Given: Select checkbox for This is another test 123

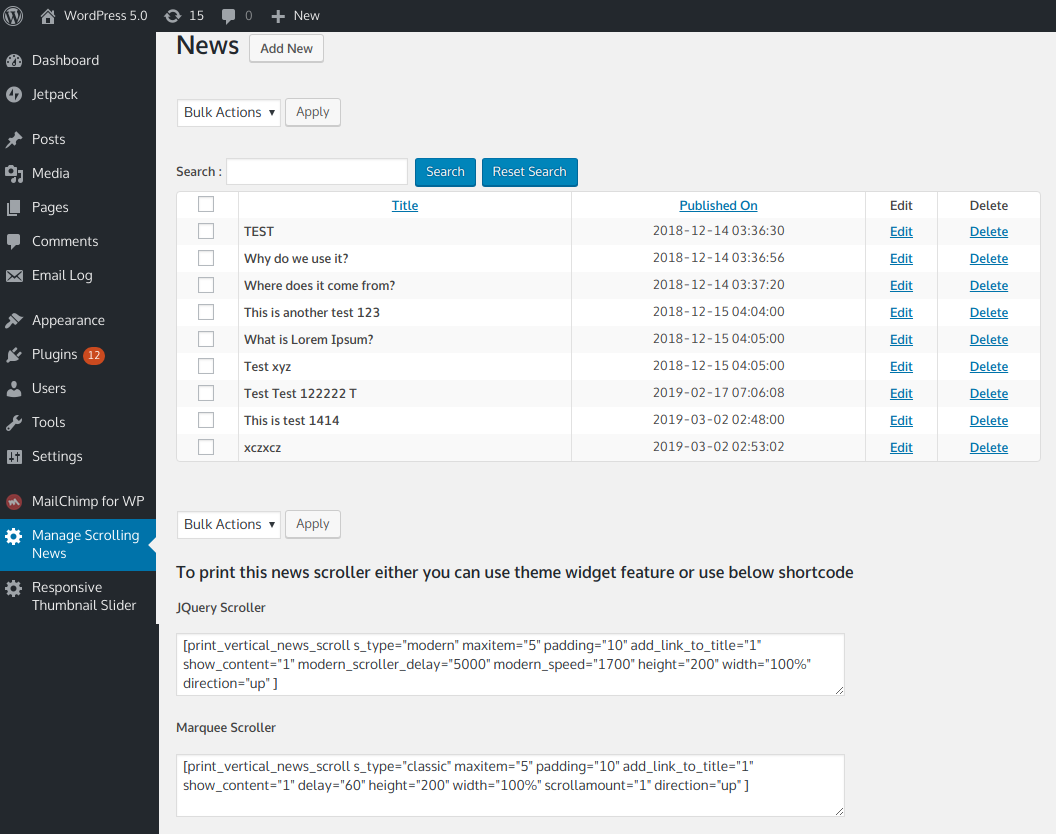Looking at the screenshot, I should point(206,312).
